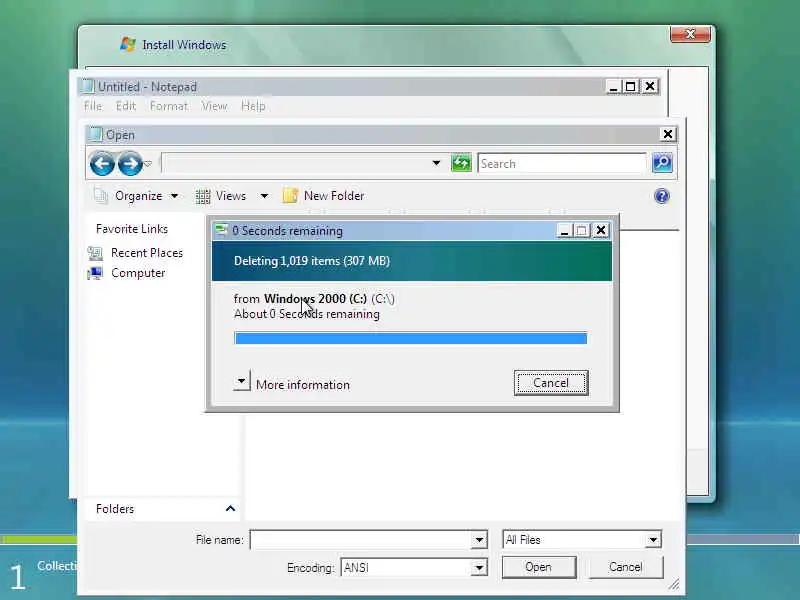Open recent pages arrow beside Forward button
The width and height of the screenshot is (800, 600).
coord(148,164)
